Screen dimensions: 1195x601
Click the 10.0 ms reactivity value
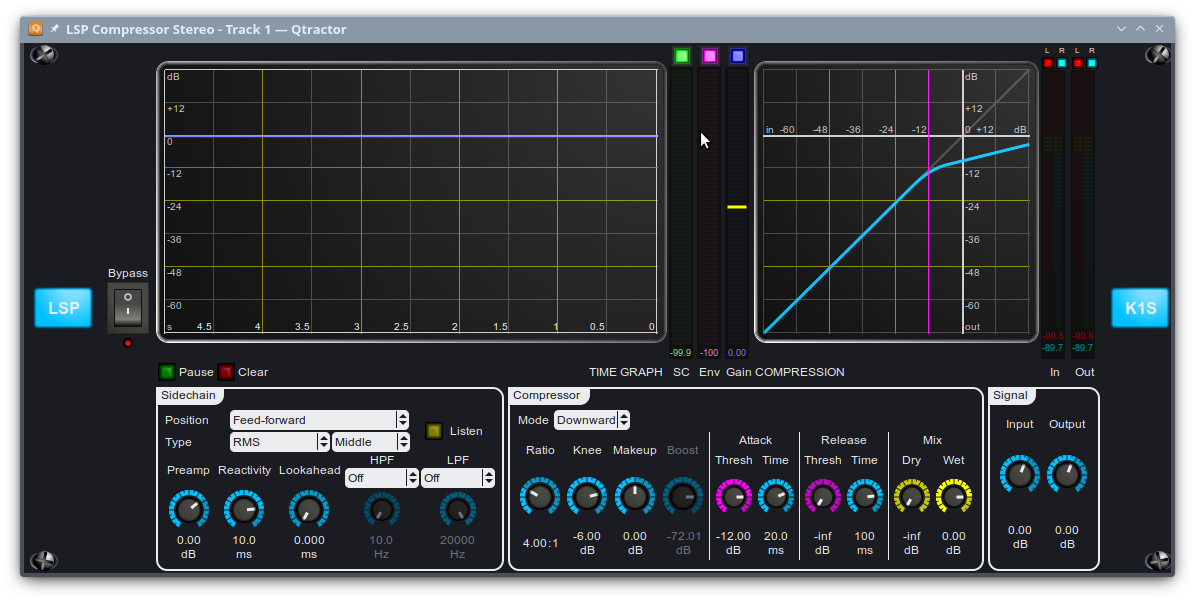(244, 540)
